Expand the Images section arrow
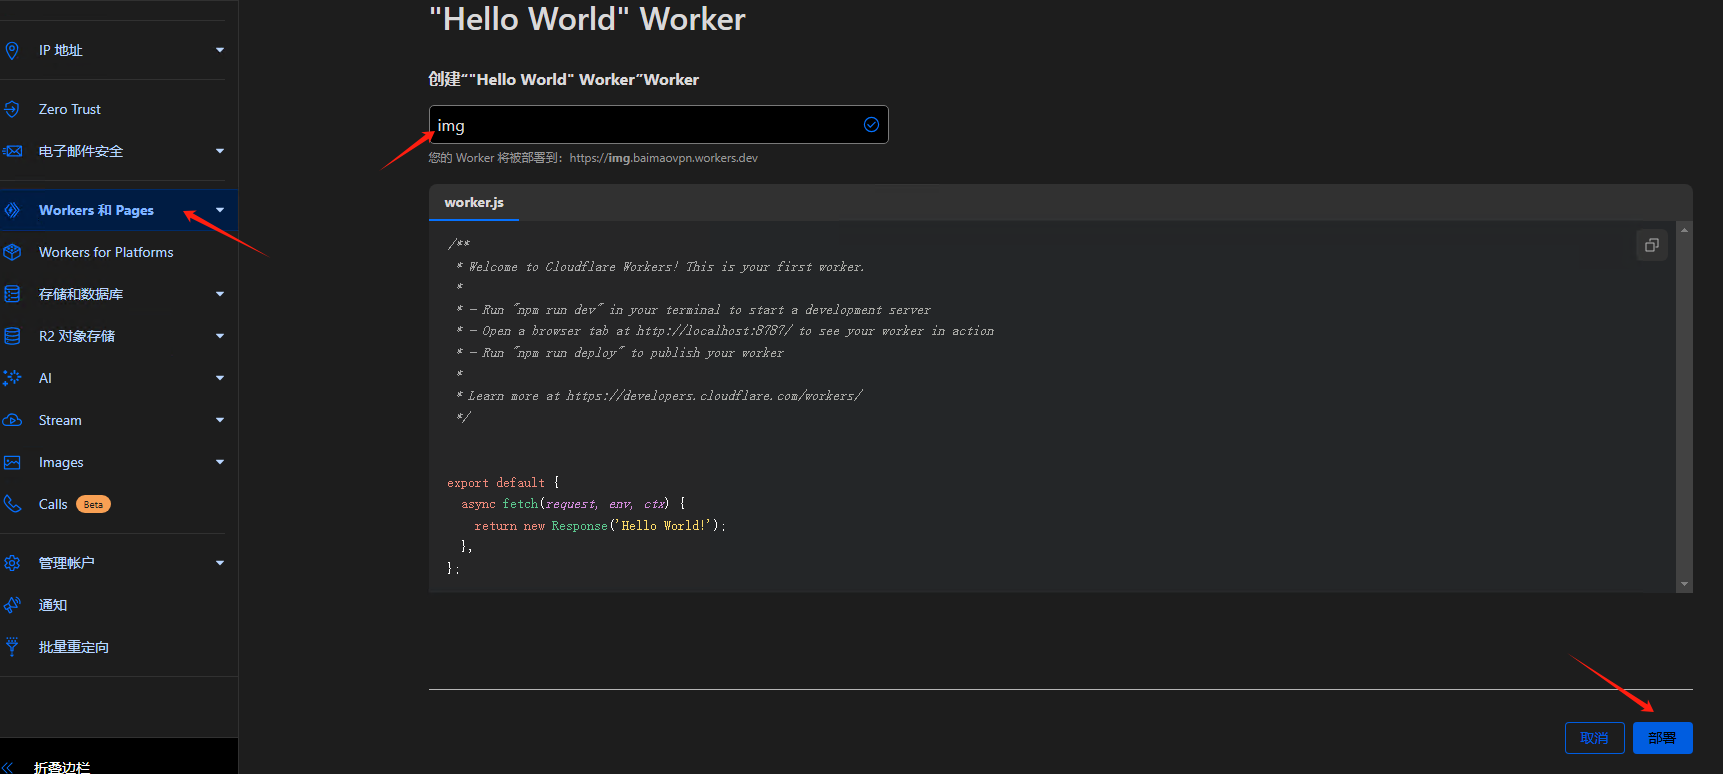Viewport: 1723px width, 774px height. [x=220, y=462]
